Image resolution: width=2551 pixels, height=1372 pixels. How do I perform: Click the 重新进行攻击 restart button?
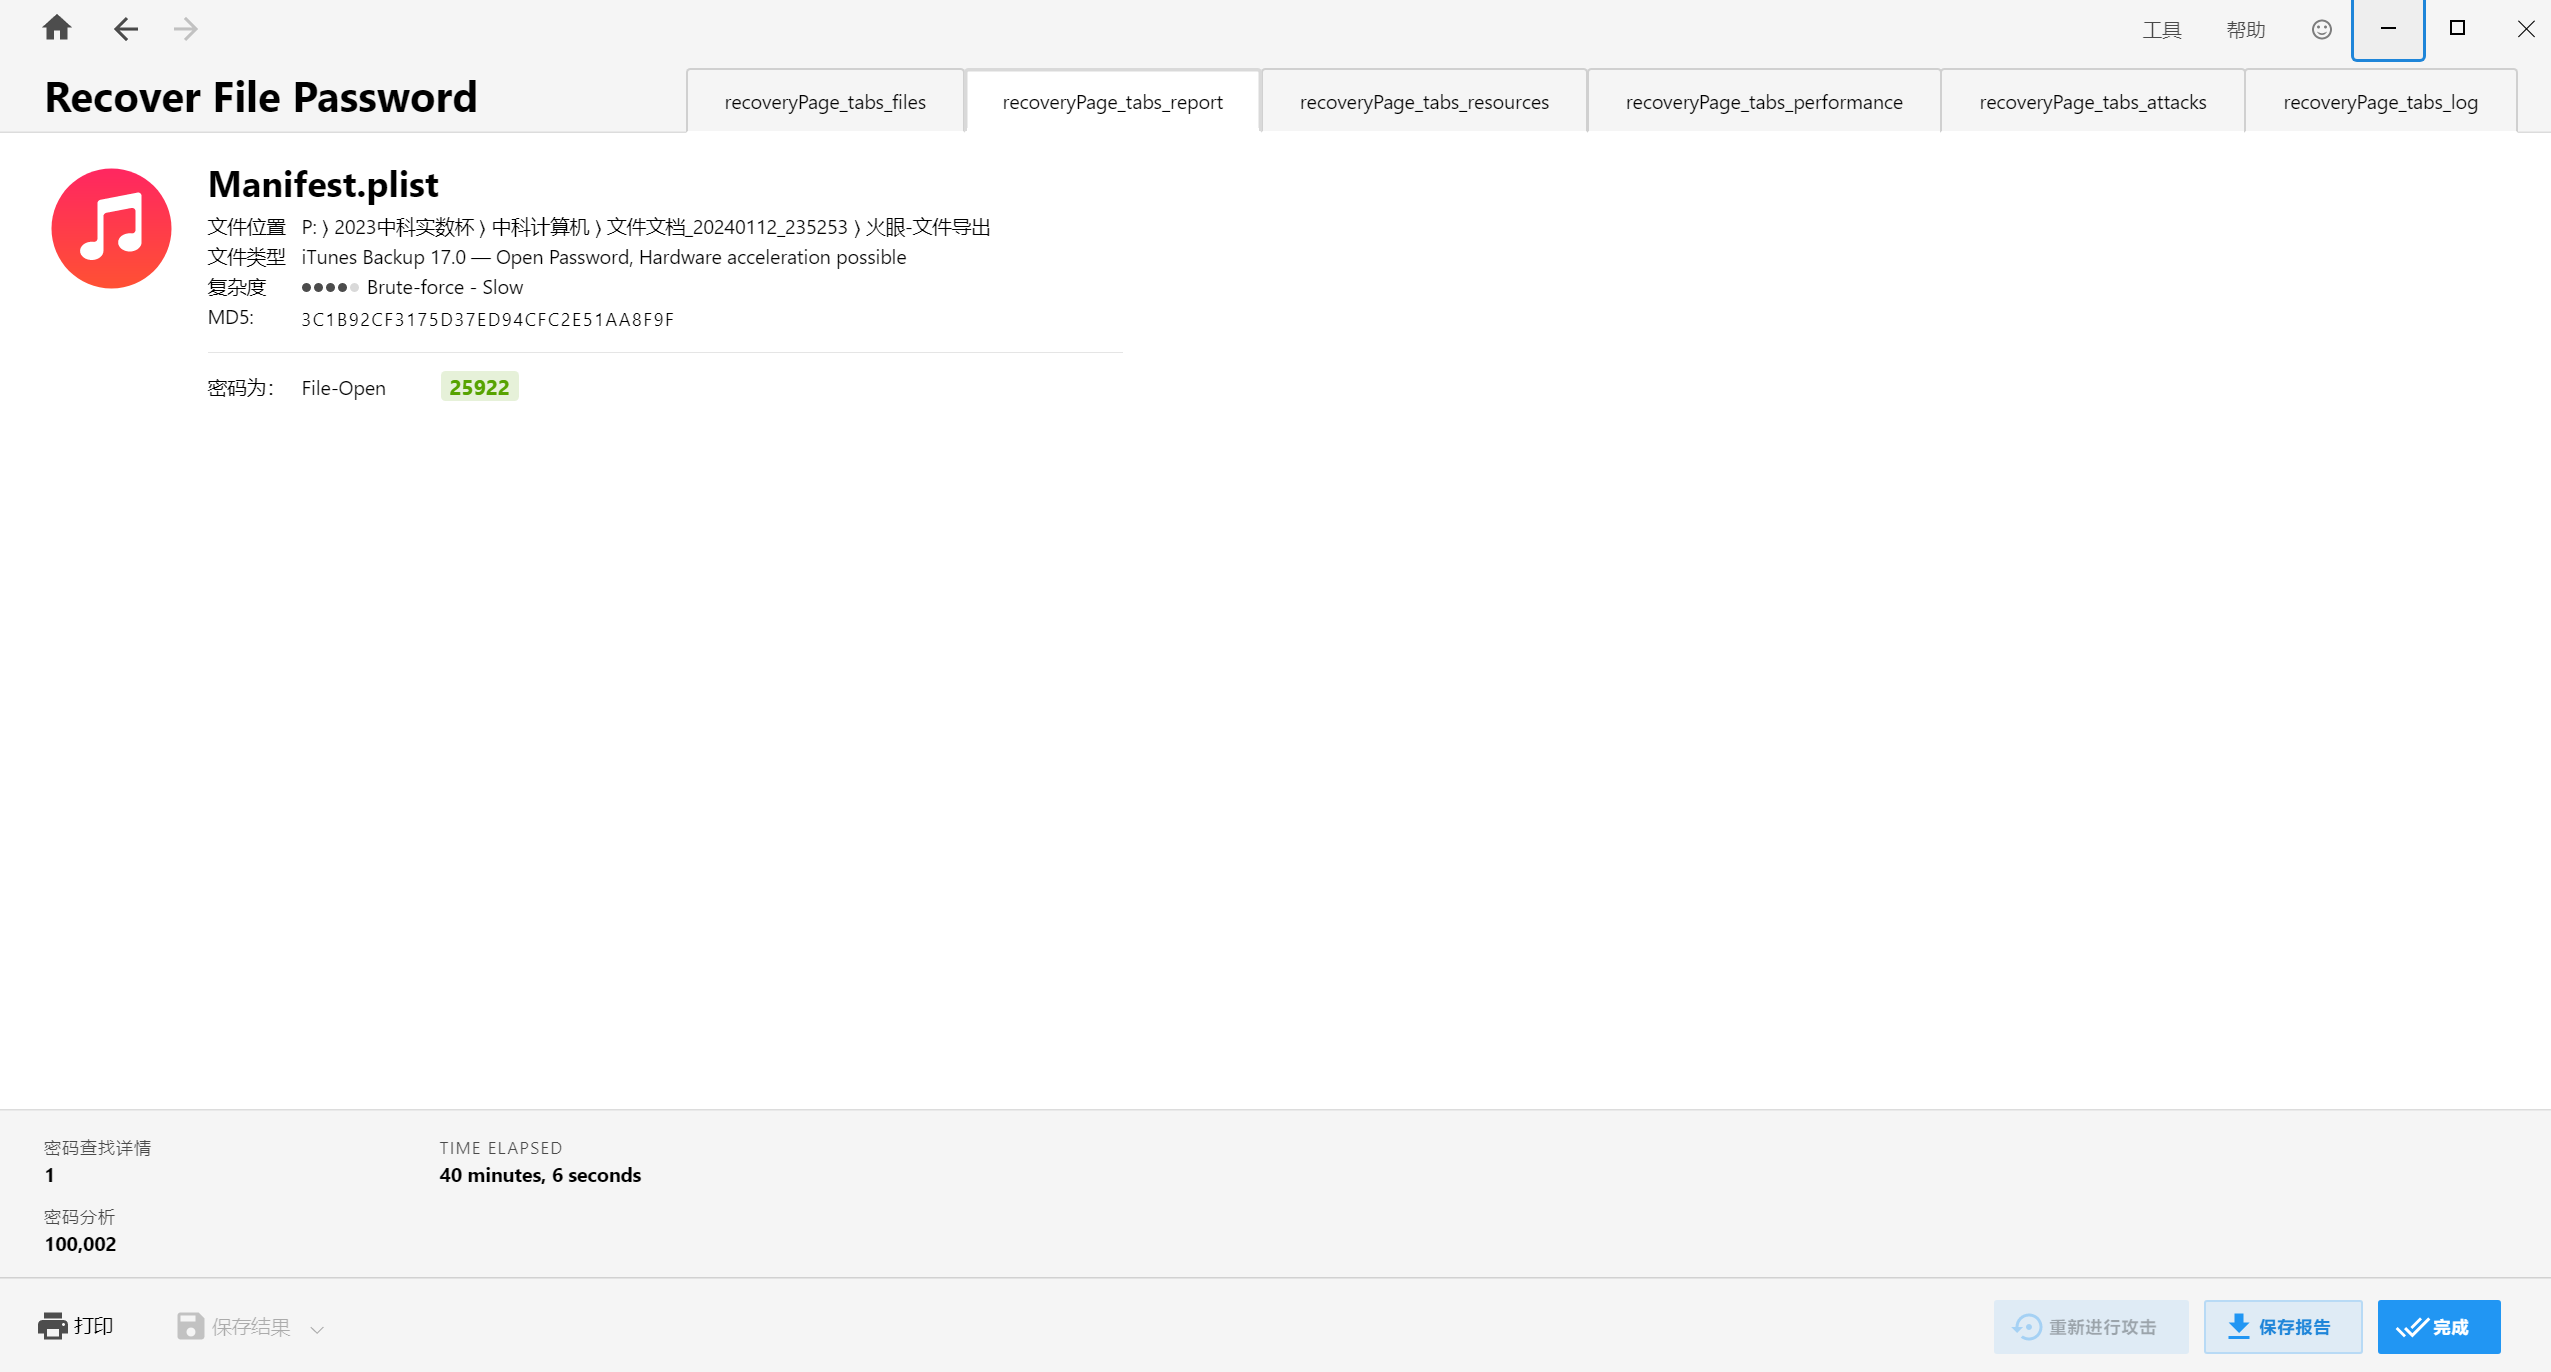2090,1326
